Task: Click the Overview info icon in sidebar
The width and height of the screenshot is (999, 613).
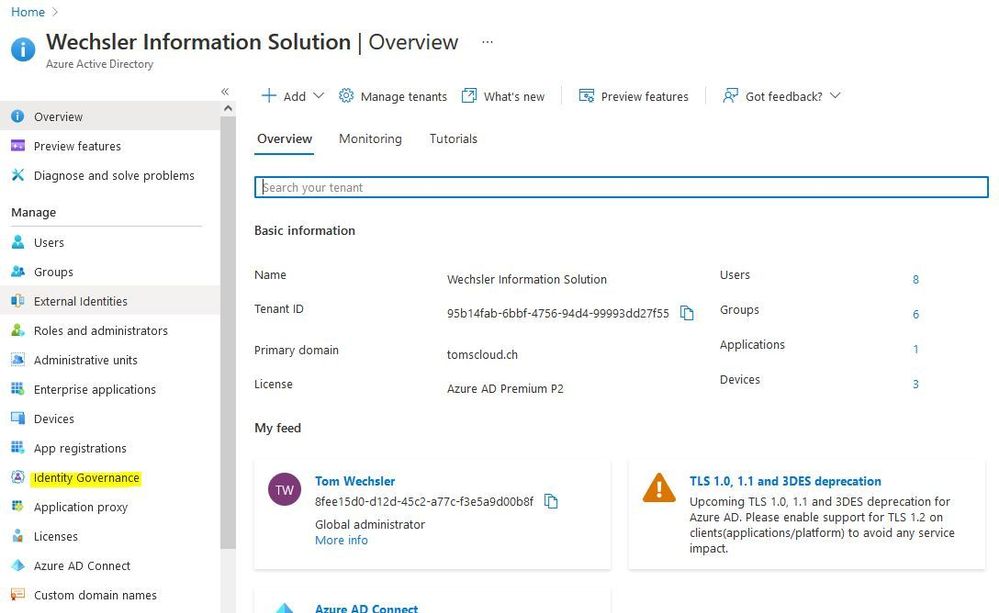Action: pos(18,116)
